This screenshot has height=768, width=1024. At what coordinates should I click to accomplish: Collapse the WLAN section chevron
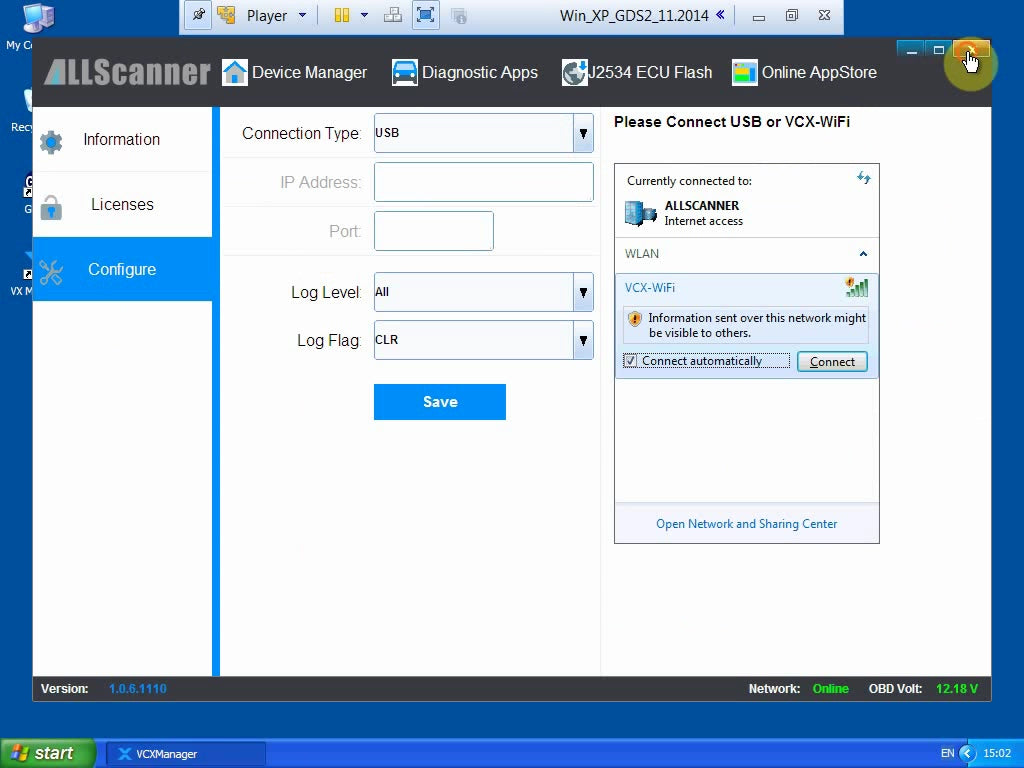(863, 254)
